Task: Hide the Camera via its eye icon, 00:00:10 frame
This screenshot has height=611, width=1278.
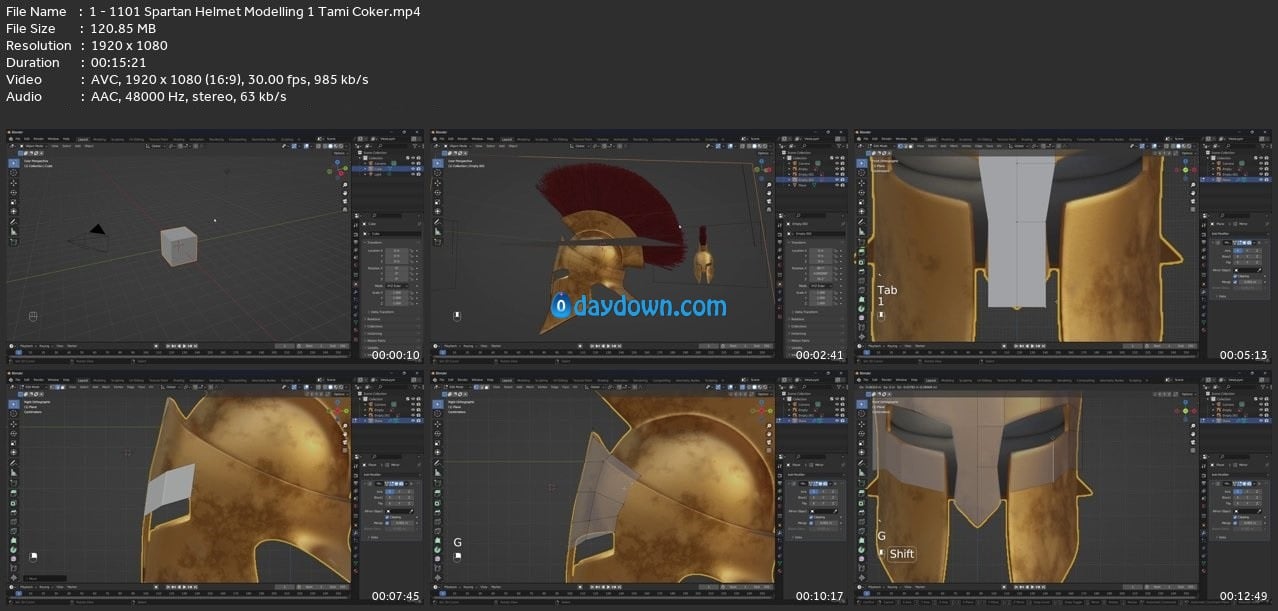Action: (413, 163)
